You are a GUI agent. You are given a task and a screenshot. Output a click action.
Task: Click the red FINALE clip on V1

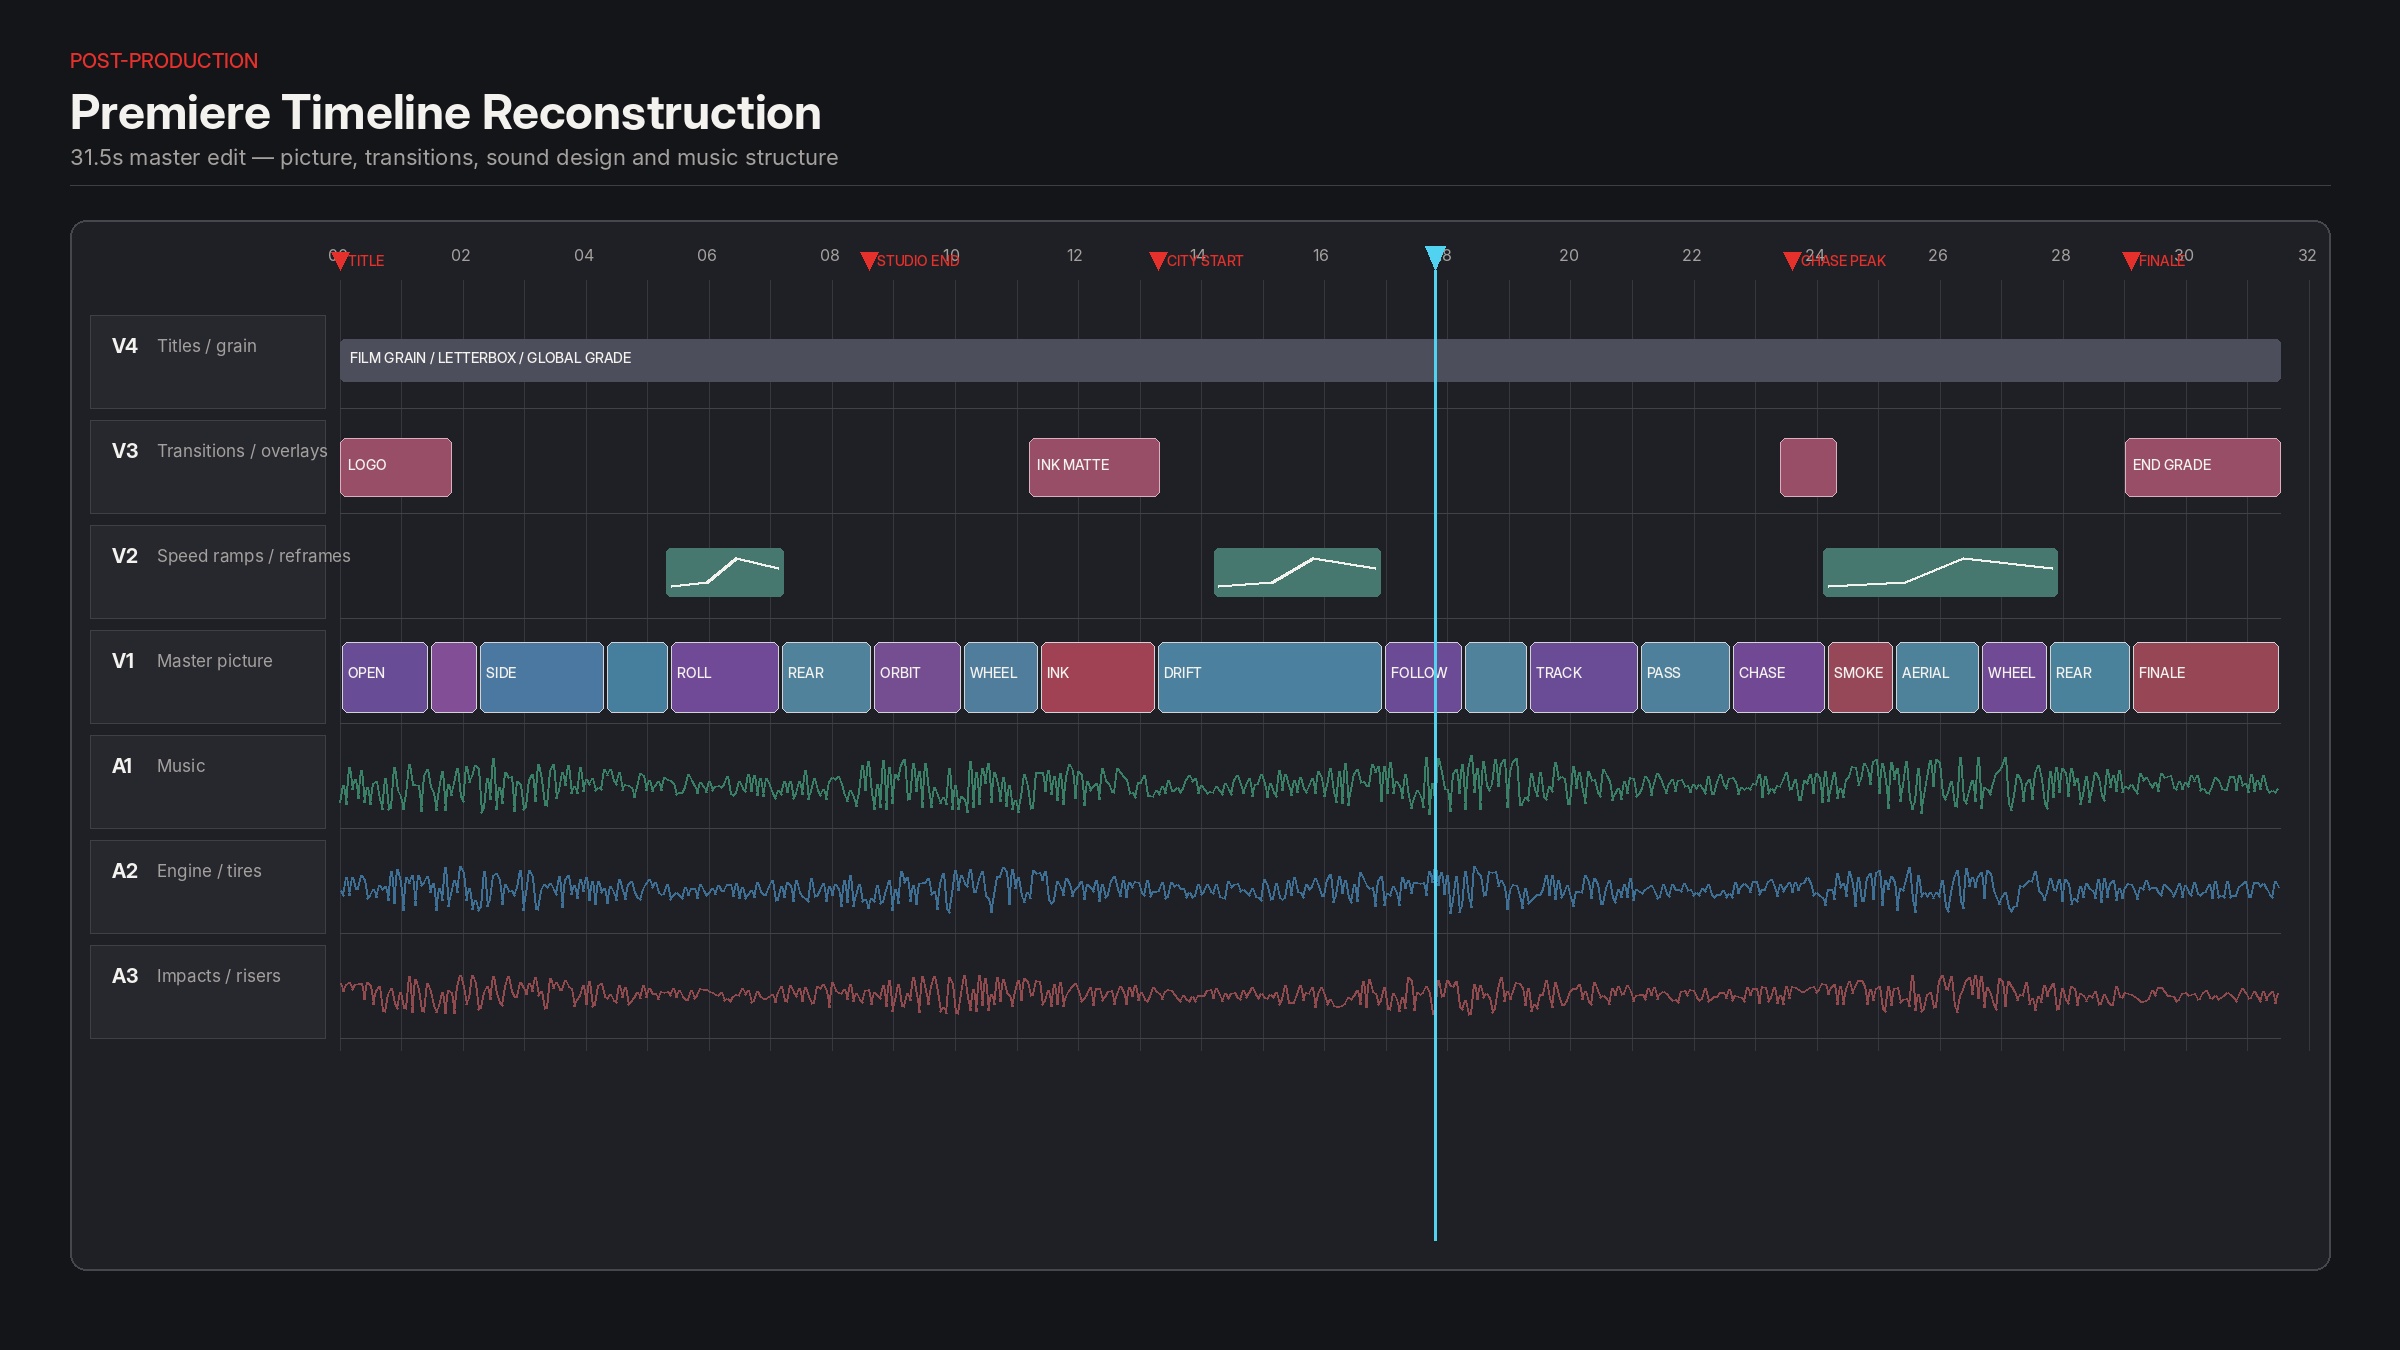point(2206,677)
